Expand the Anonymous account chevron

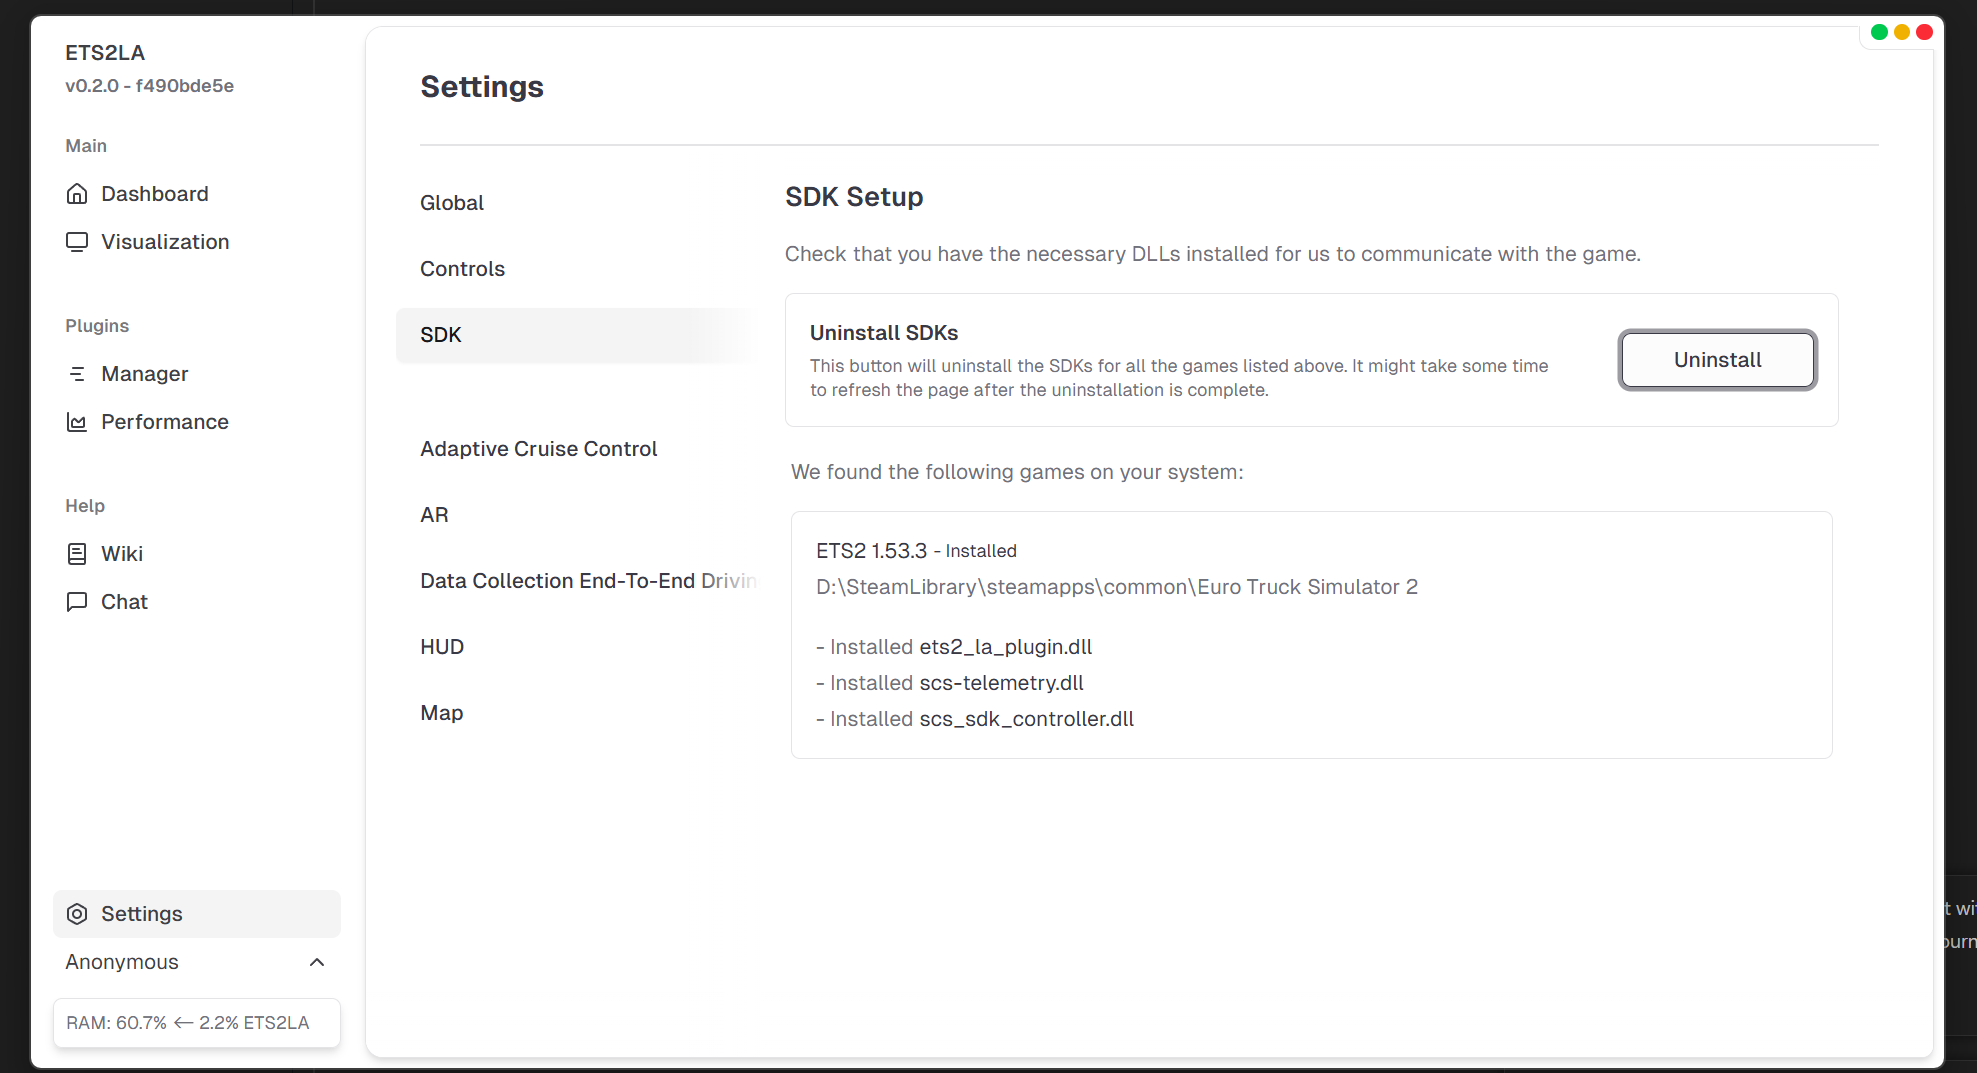tap(317, 962)
